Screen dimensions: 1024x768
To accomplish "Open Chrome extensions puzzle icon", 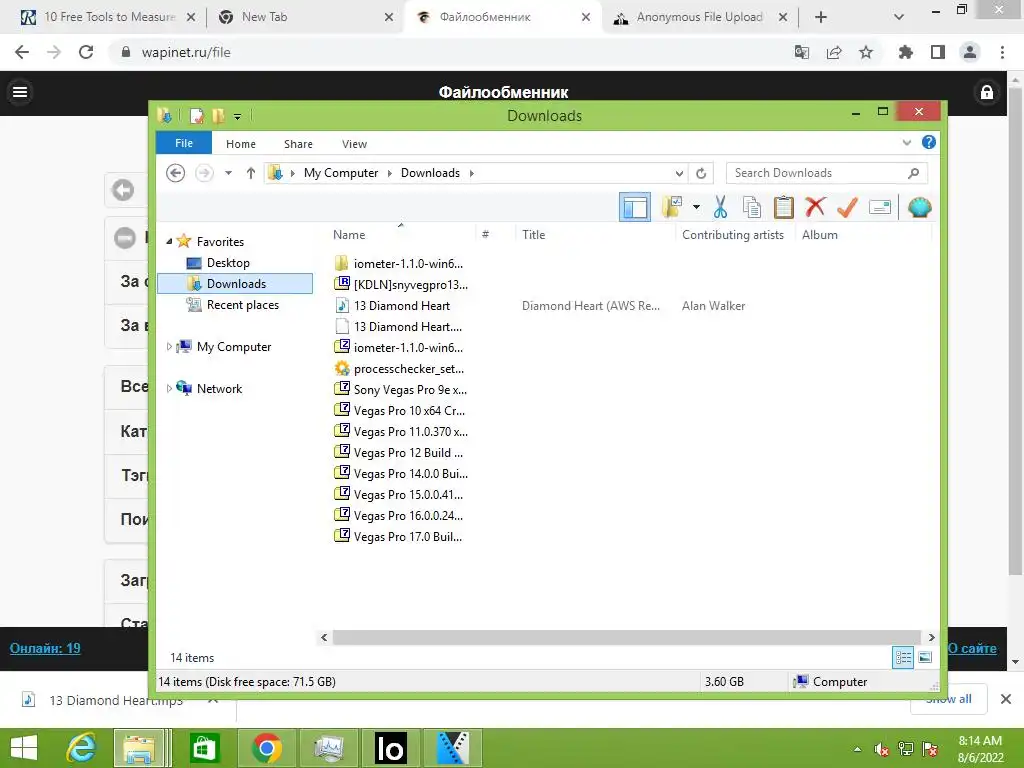I will 905,52.
